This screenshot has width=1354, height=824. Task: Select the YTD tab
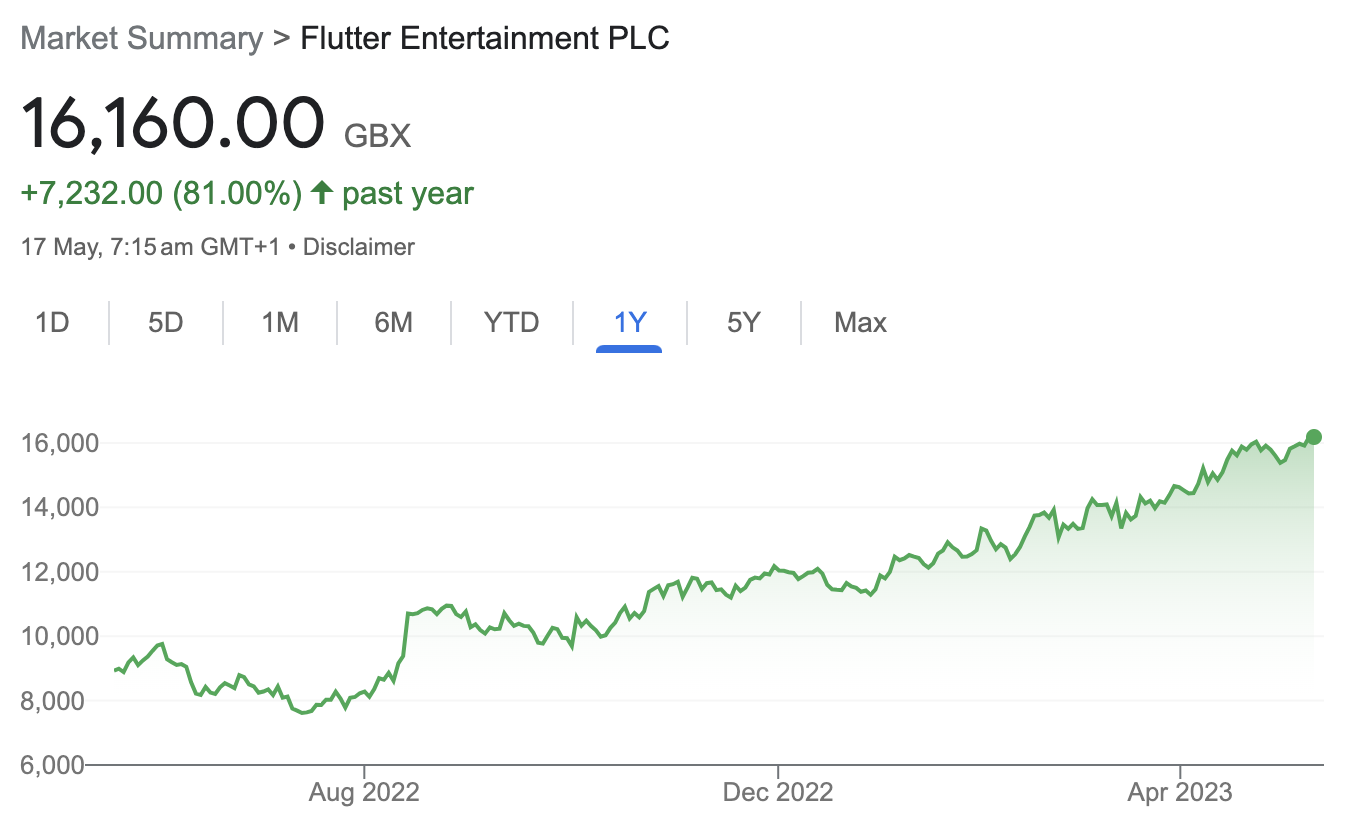[x=511, y=323]
